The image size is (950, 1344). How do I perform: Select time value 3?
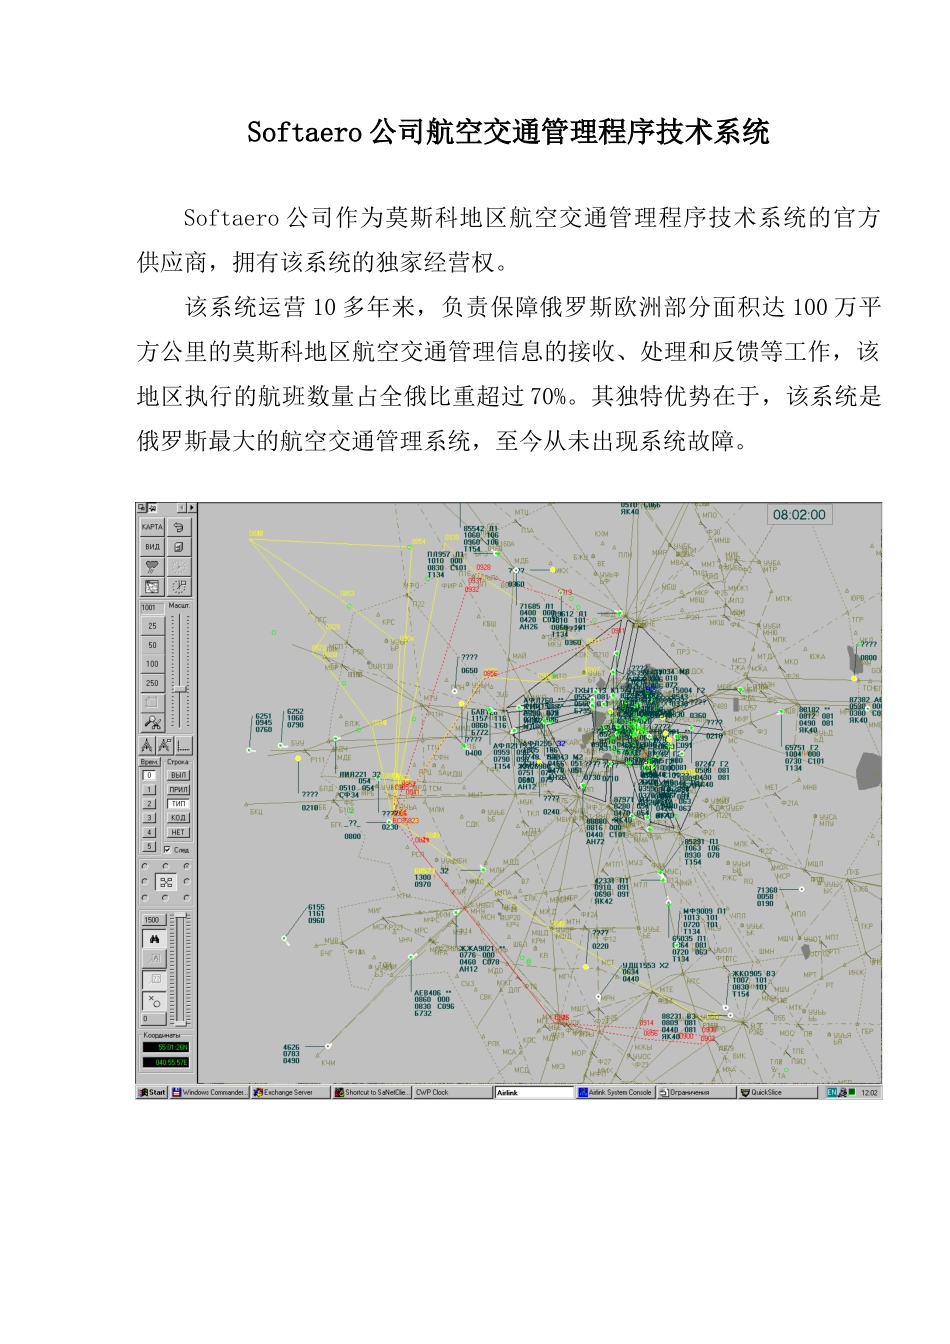pos(149,818)
